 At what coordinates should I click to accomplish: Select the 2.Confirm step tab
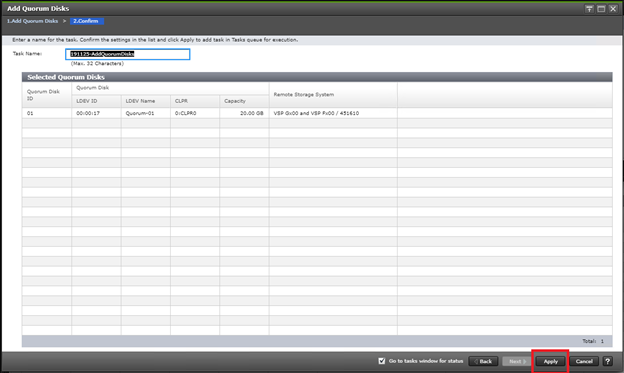(87, 21)
